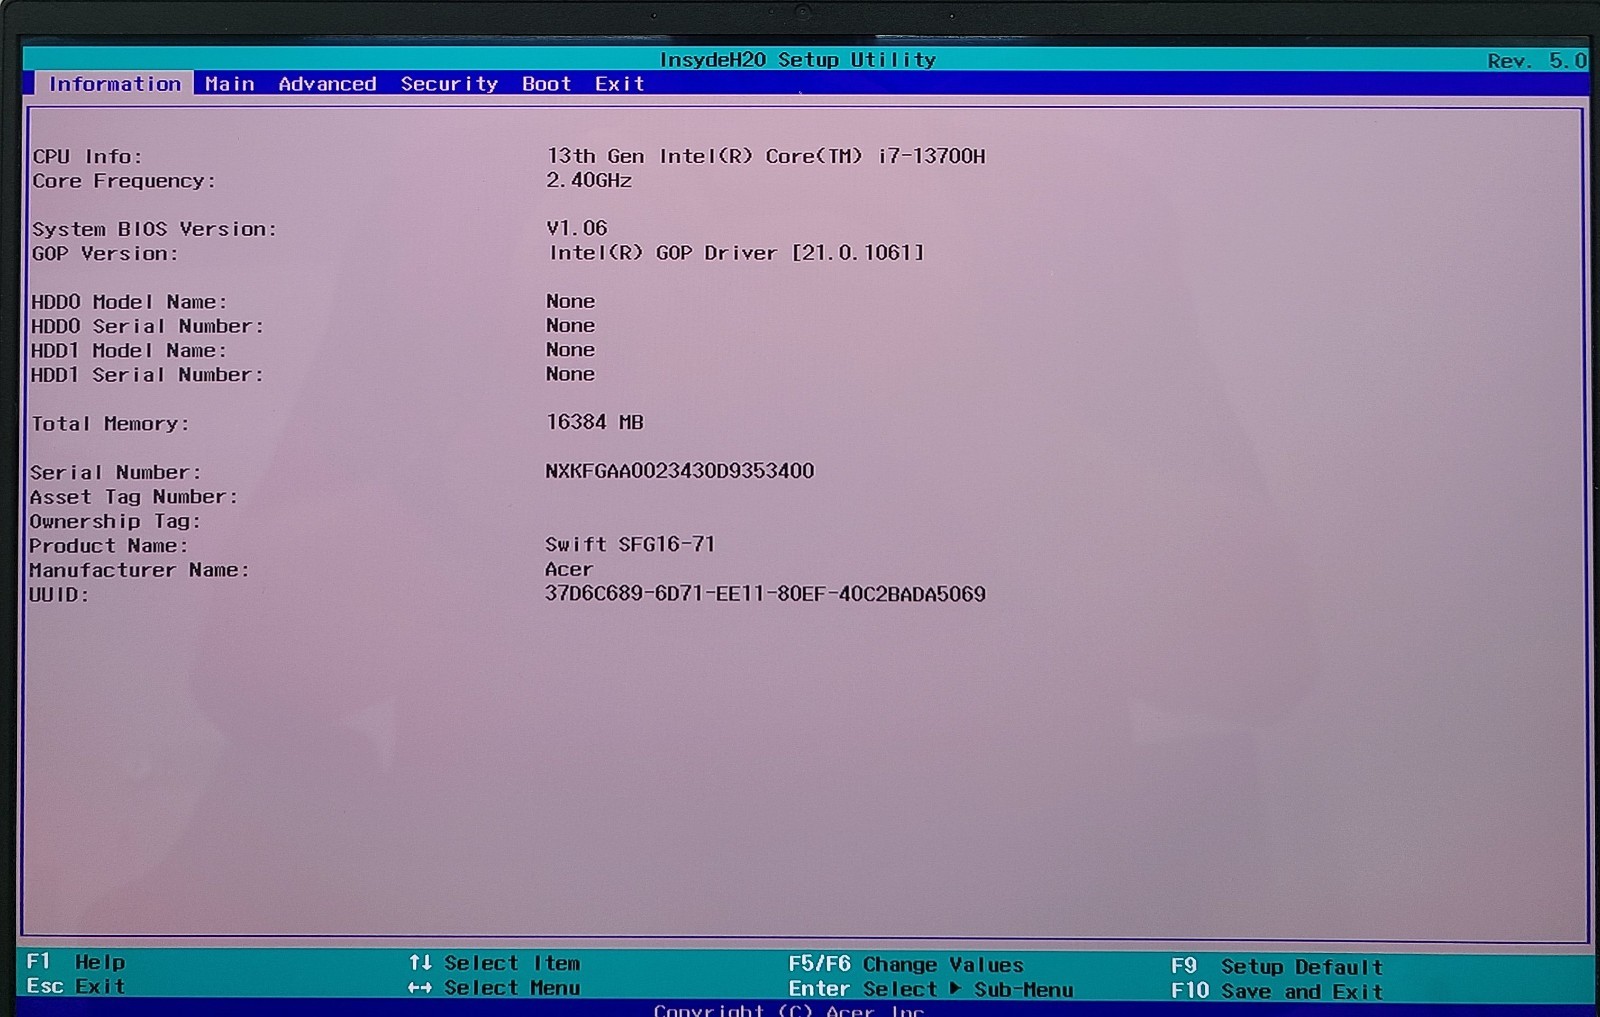The height and width of the screenshot is (1017, 1600).
Task: Click the "Product Name:" label
Action: pos(109,546)
